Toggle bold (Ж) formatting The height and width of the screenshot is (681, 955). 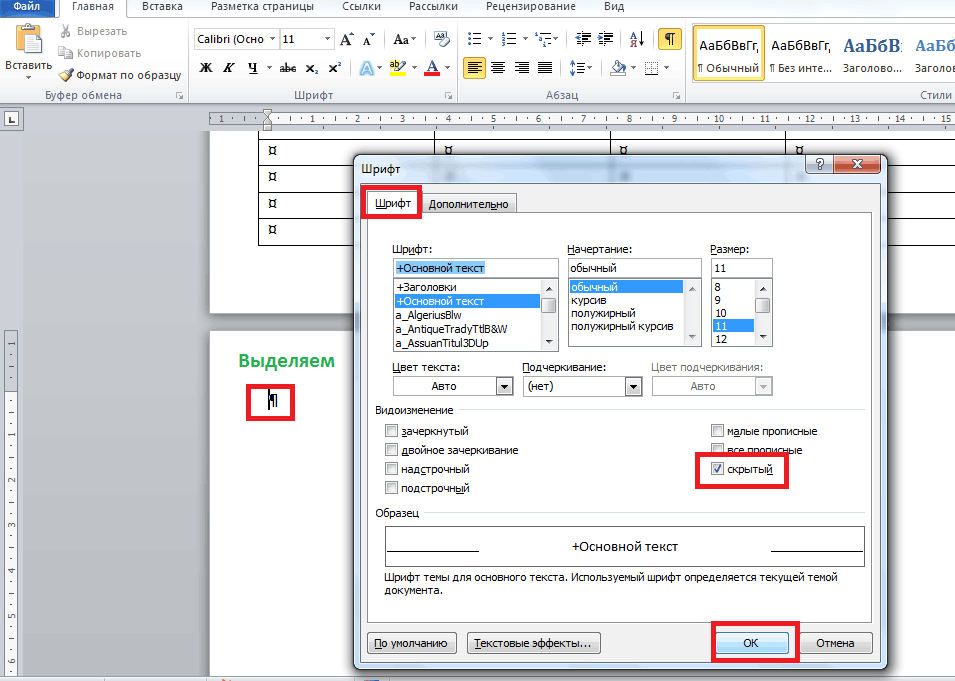click(x=206, y=68)
